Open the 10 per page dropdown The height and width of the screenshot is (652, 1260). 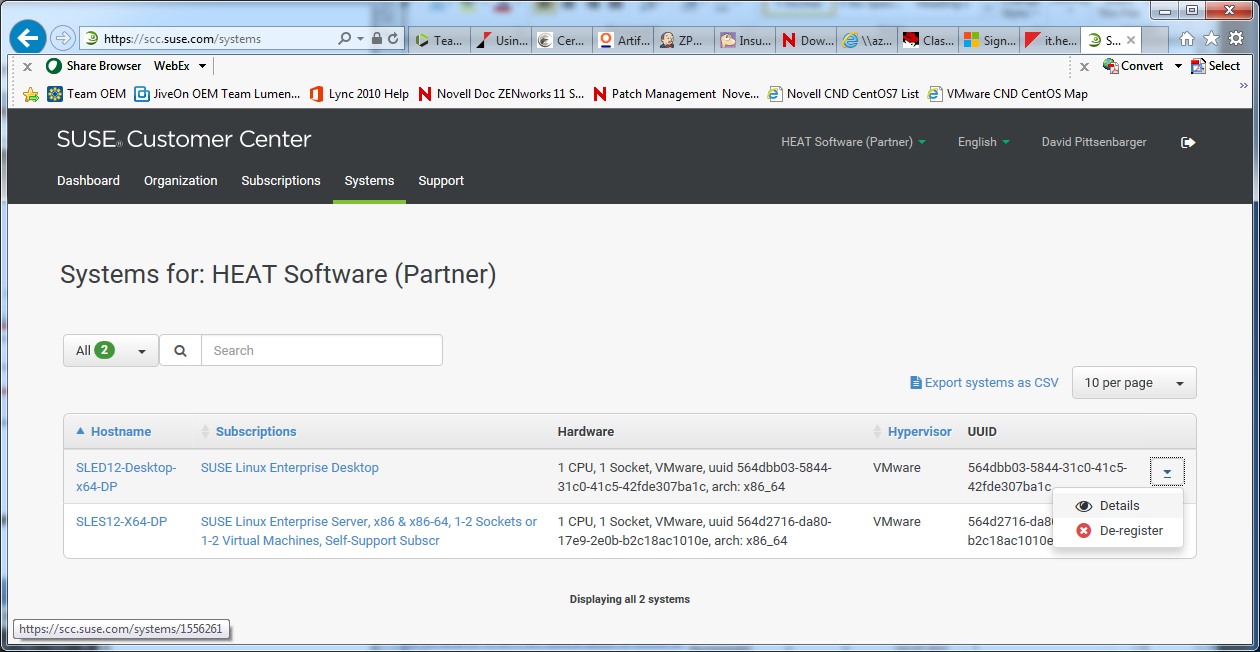(x=1134, y=383)
